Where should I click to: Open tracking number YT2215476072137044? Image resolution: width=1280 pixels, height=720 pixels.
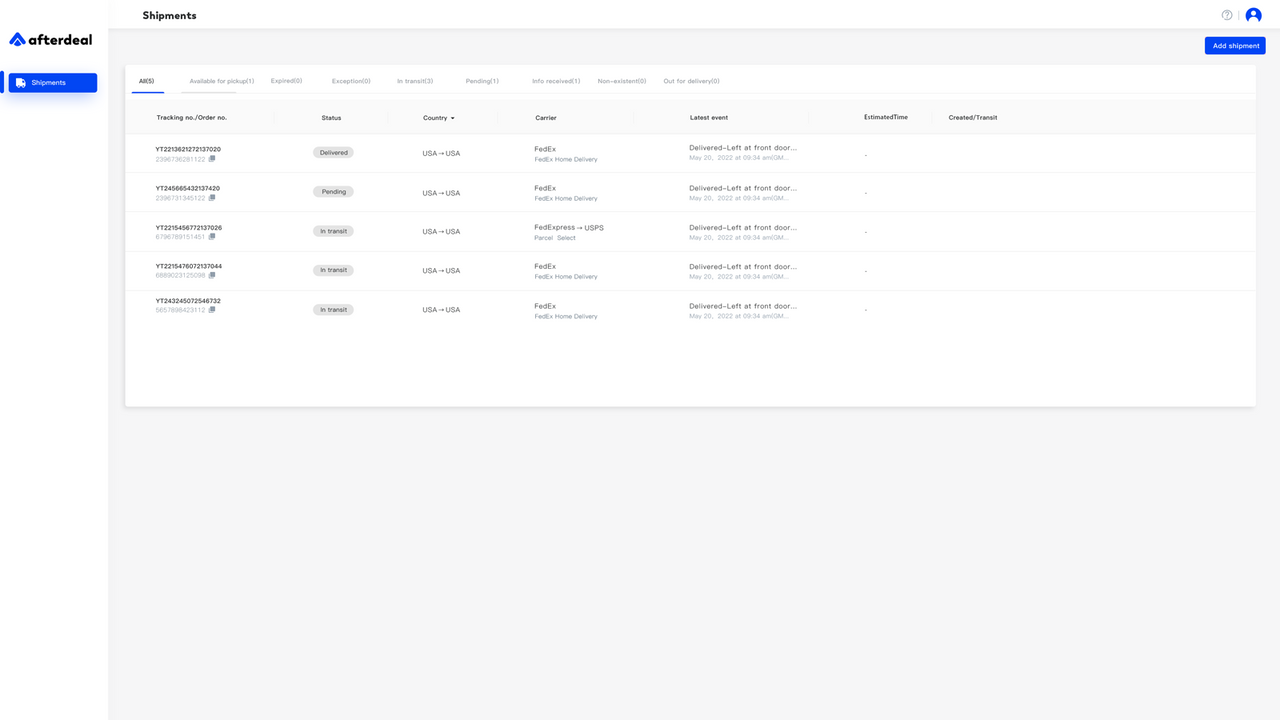coord(189,266)
